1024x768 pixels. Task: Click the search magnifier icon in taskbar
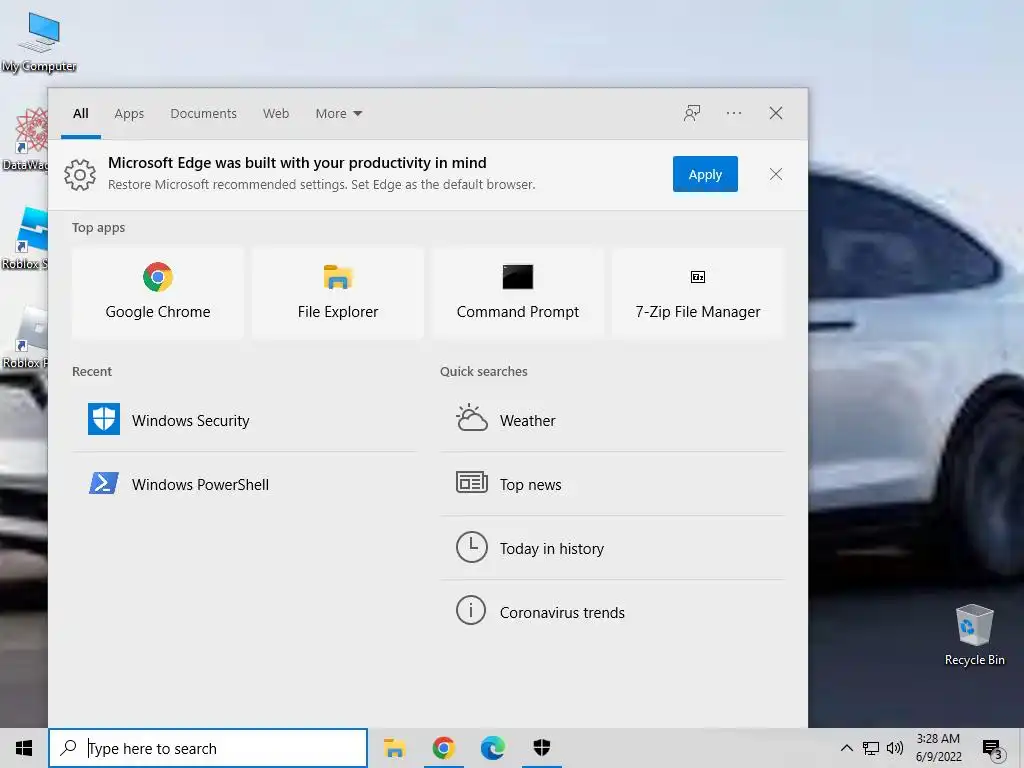[68, 747]
